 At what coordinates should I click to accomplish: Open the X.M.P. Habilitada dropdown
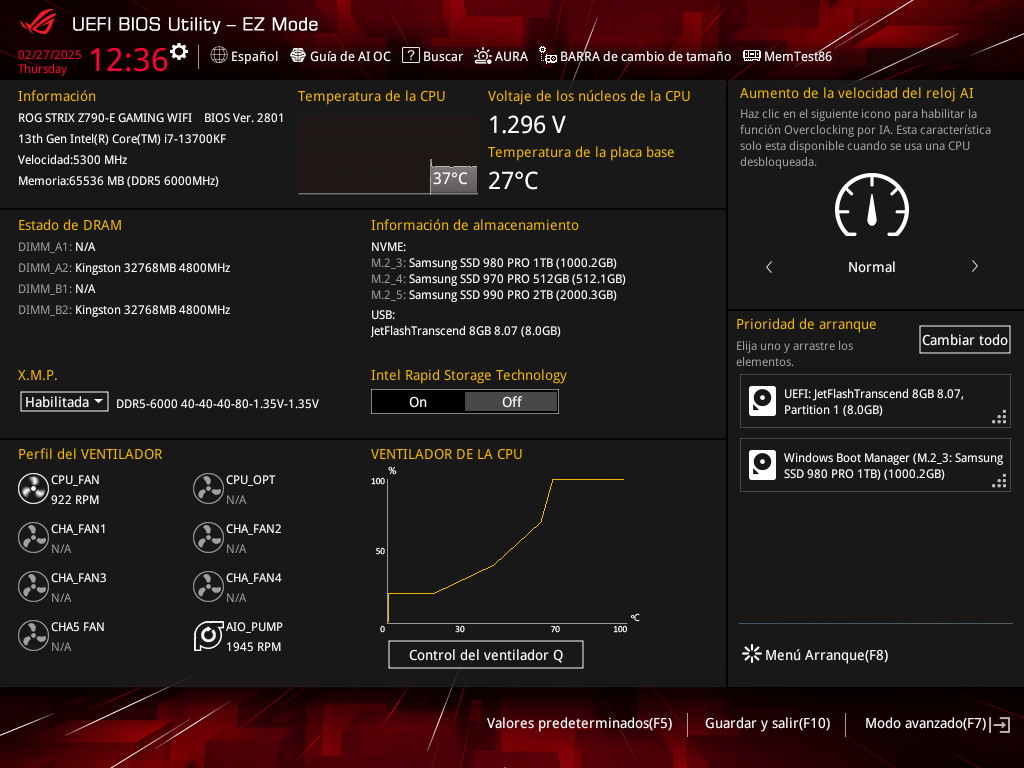click(64, 402)
